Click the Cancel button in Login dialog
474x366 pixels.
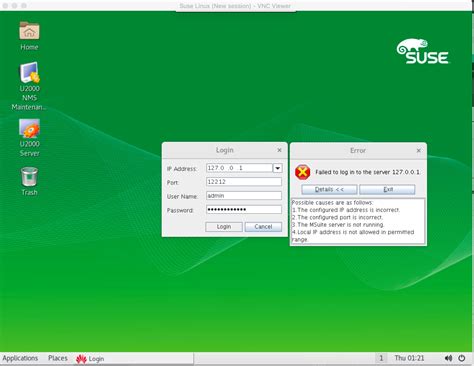pos(263,227)
